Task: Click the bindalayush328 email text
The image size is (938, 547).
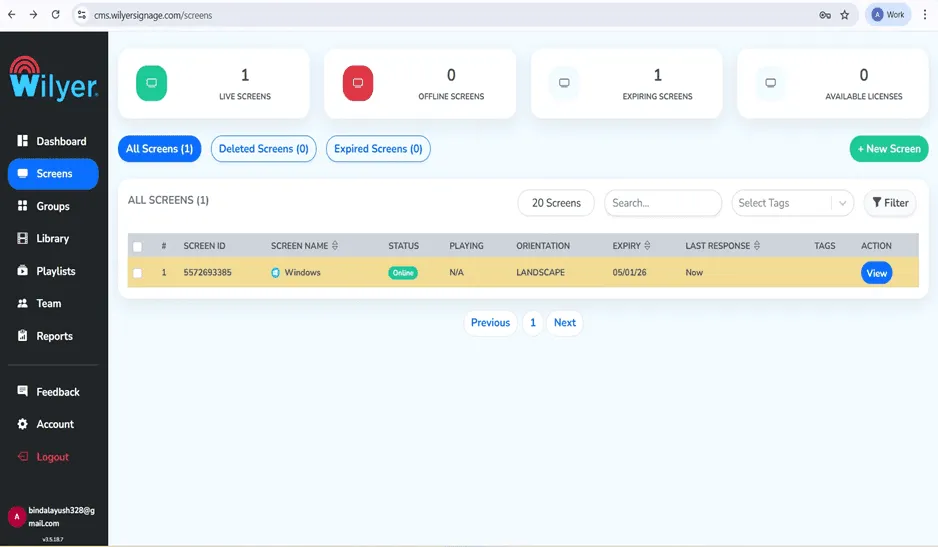Action: click(62, 516)
